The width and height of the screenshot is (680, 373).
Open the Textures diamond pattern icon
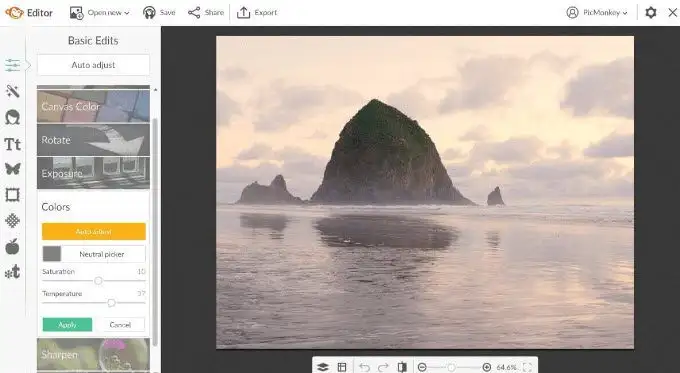[x=13, y=221]
